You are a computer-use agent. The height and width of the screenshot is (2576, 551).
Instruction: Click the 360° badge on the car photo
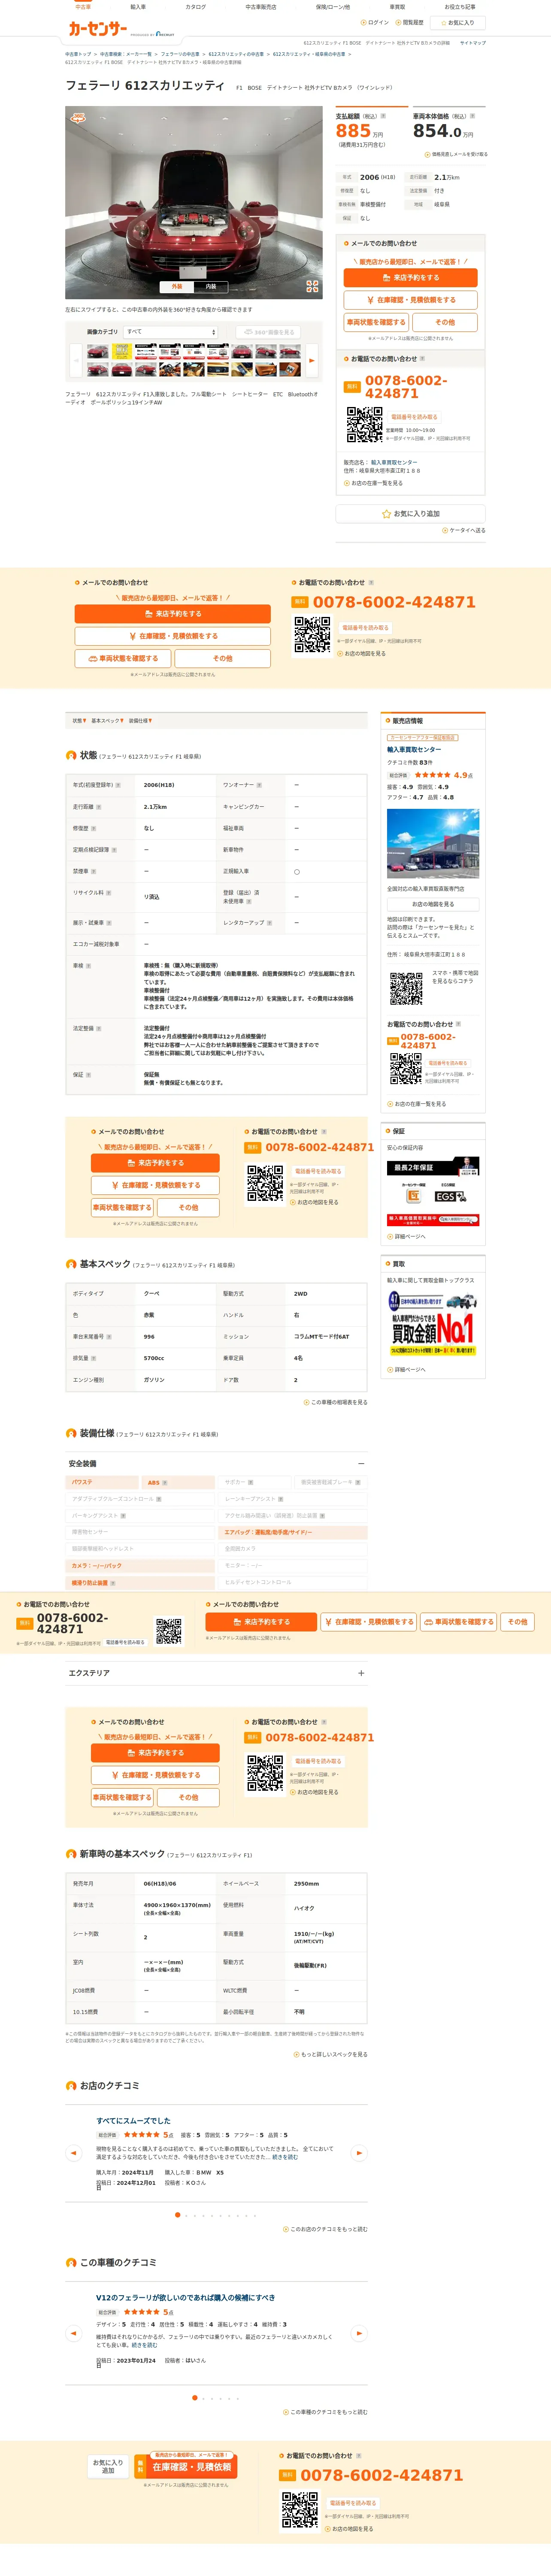tap(78, 118)
